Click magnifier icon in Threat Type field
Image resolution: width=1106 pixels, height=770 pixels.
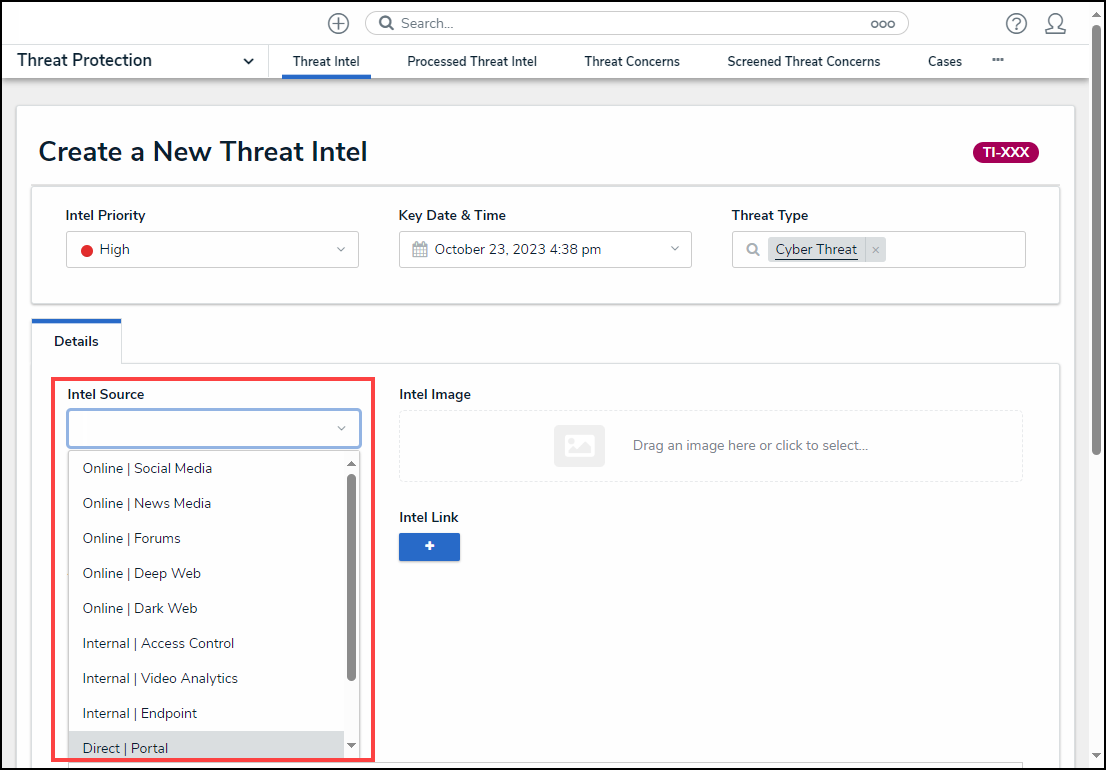(x=752, y=250)
